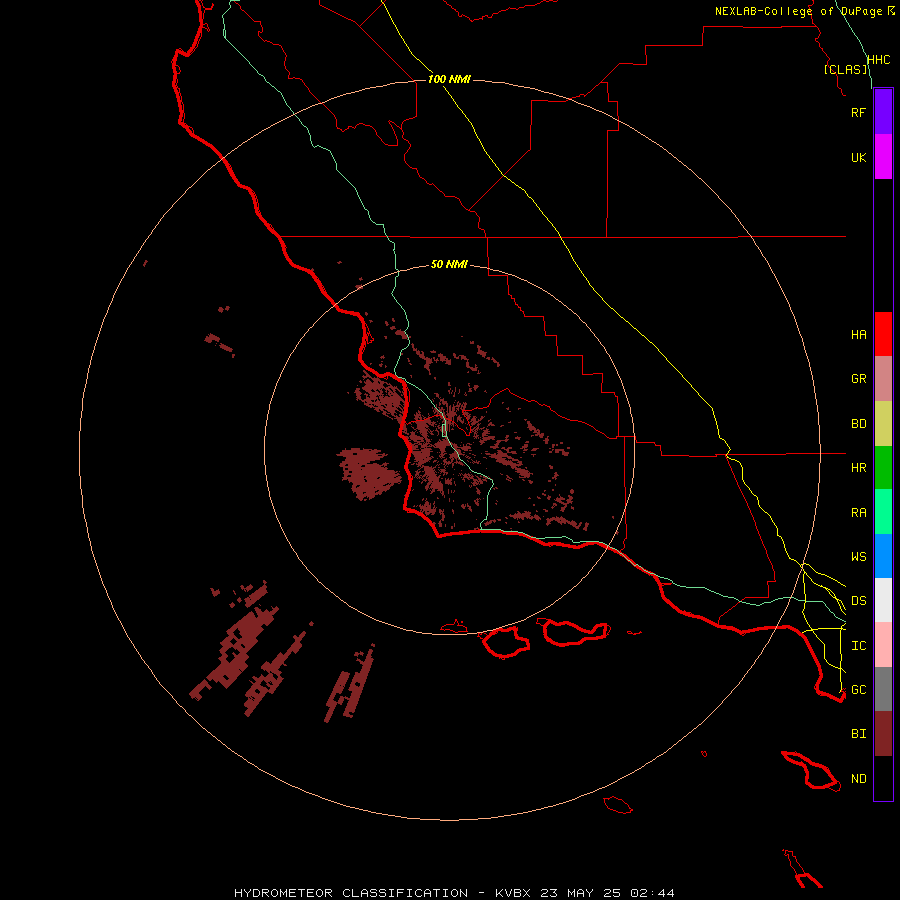Click the HA red legend swatch
The width and height of the screenshot is (900, 900).
tap(883, 334)
